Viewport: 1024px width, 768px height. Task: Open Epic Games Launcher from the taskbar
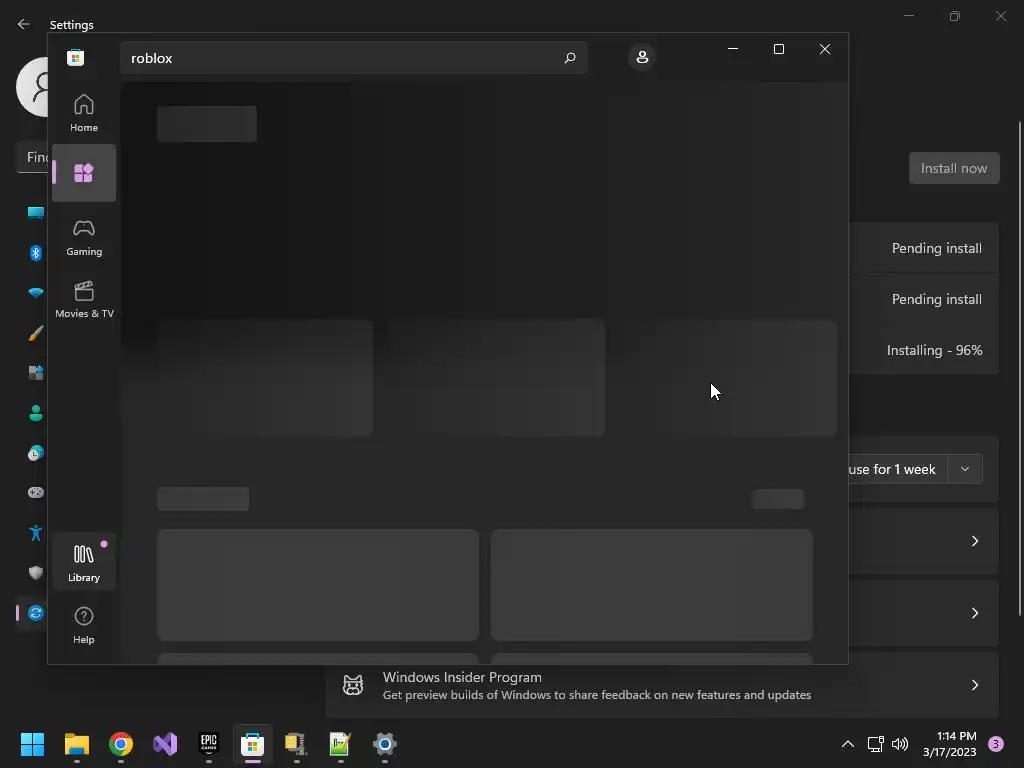pos(209,744)
